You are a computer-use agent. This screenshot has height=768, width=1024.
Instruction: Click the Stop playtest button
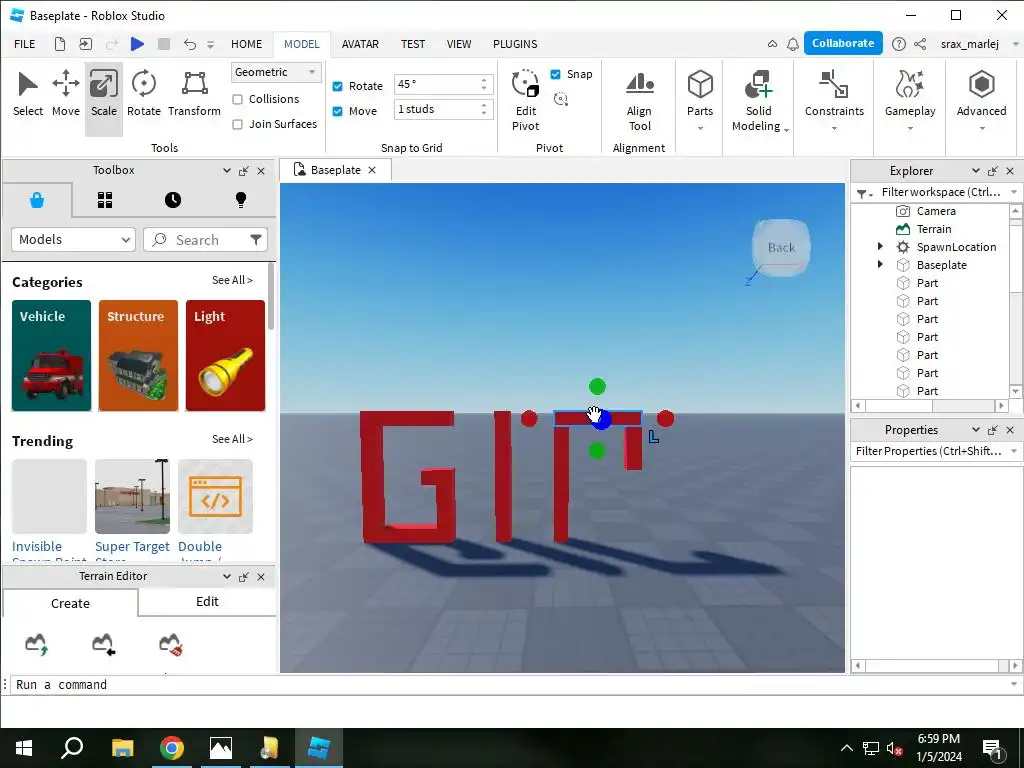click(x=164, y=44)
